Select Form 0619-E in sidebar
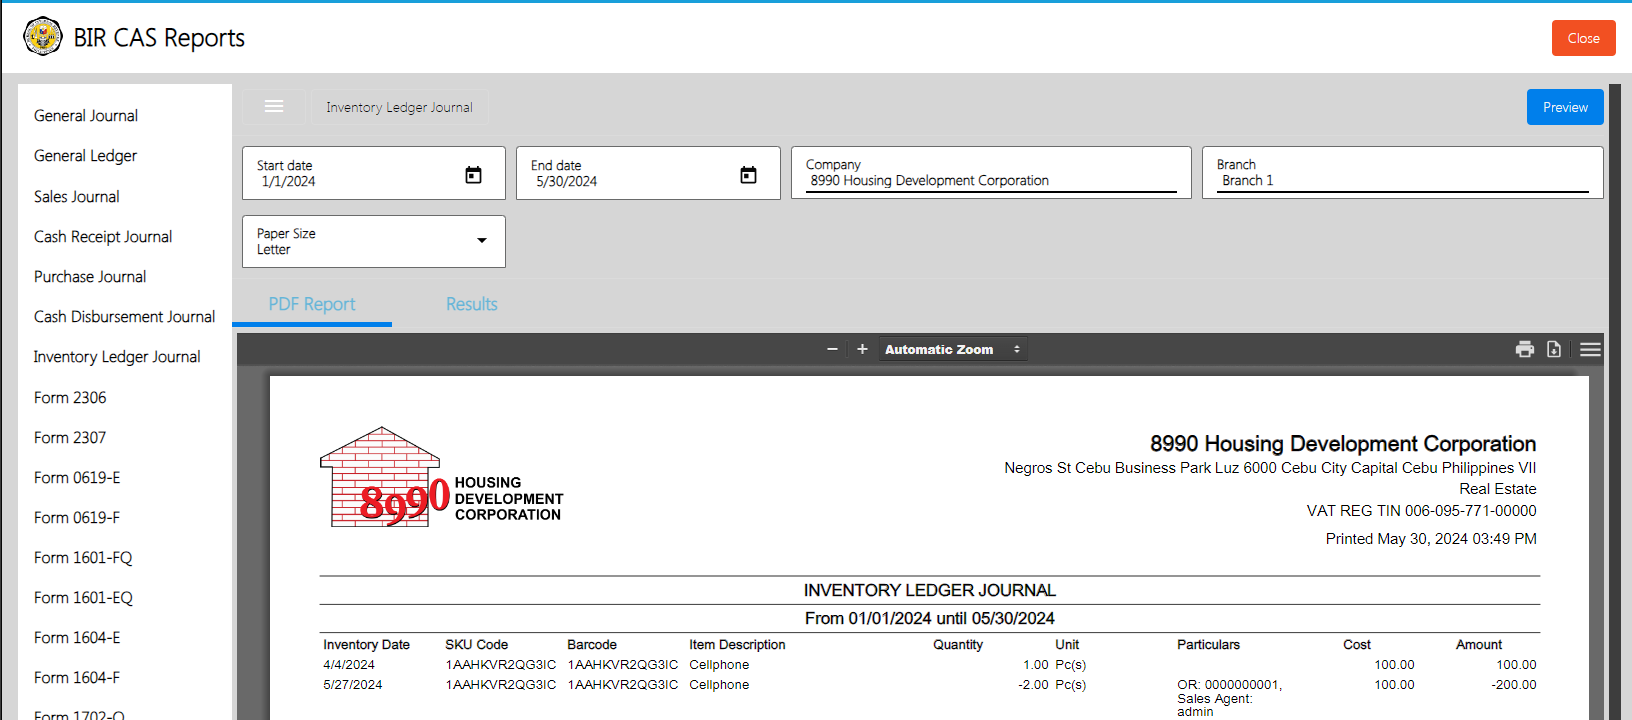This screenshot has width=1632, height=720. pos(77,478)
